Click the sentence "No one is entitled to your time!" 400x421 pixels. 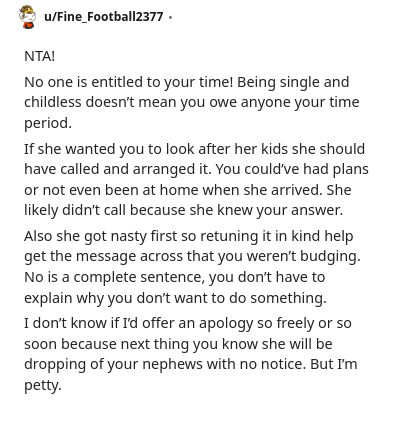tap(128, 82)
